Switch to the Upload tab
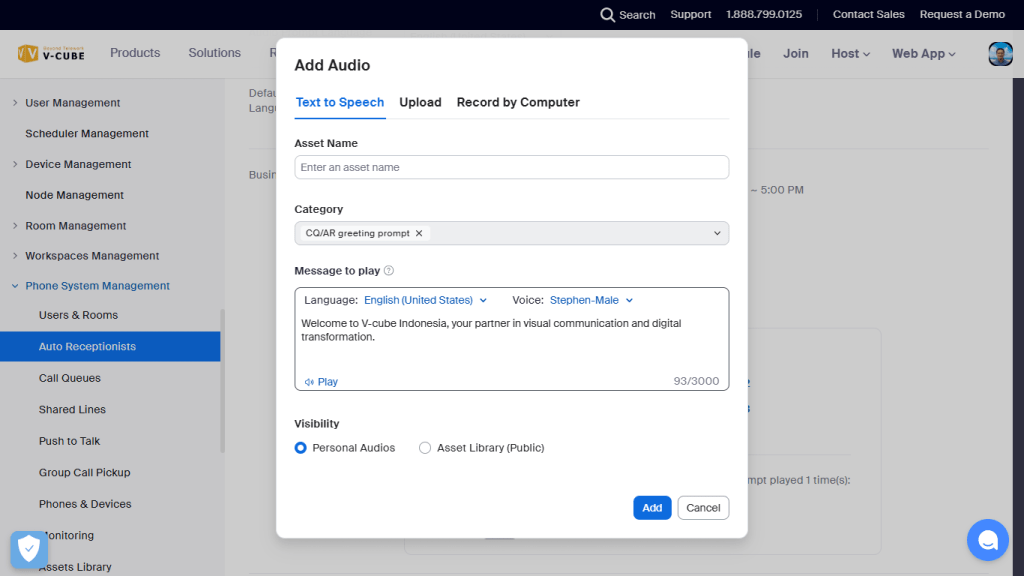 click(x=420, y=102)
